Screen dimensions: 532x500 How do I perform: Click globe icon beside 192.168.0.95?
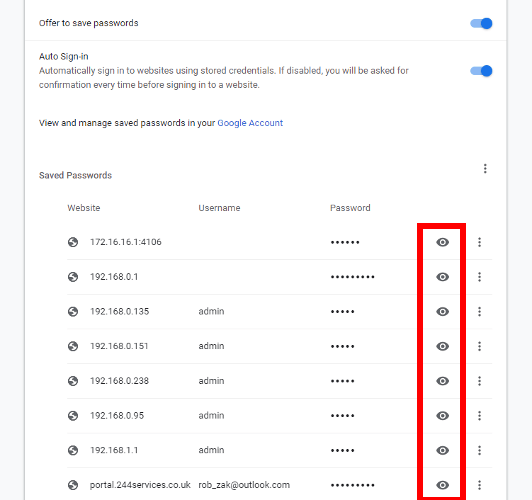click(x=73, y=416)
